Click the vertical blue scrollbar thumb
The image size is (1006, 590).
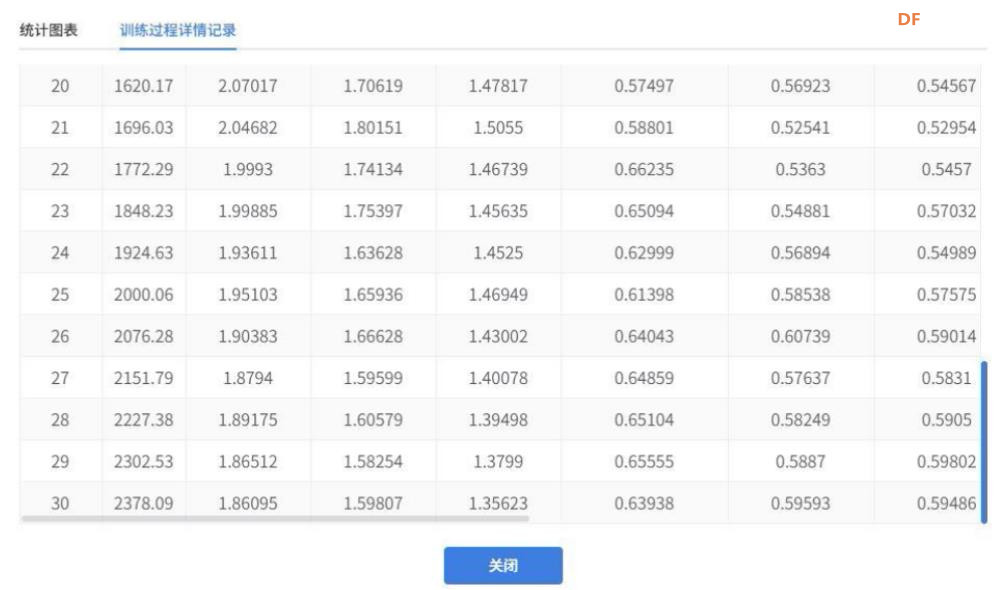point(984,442)
